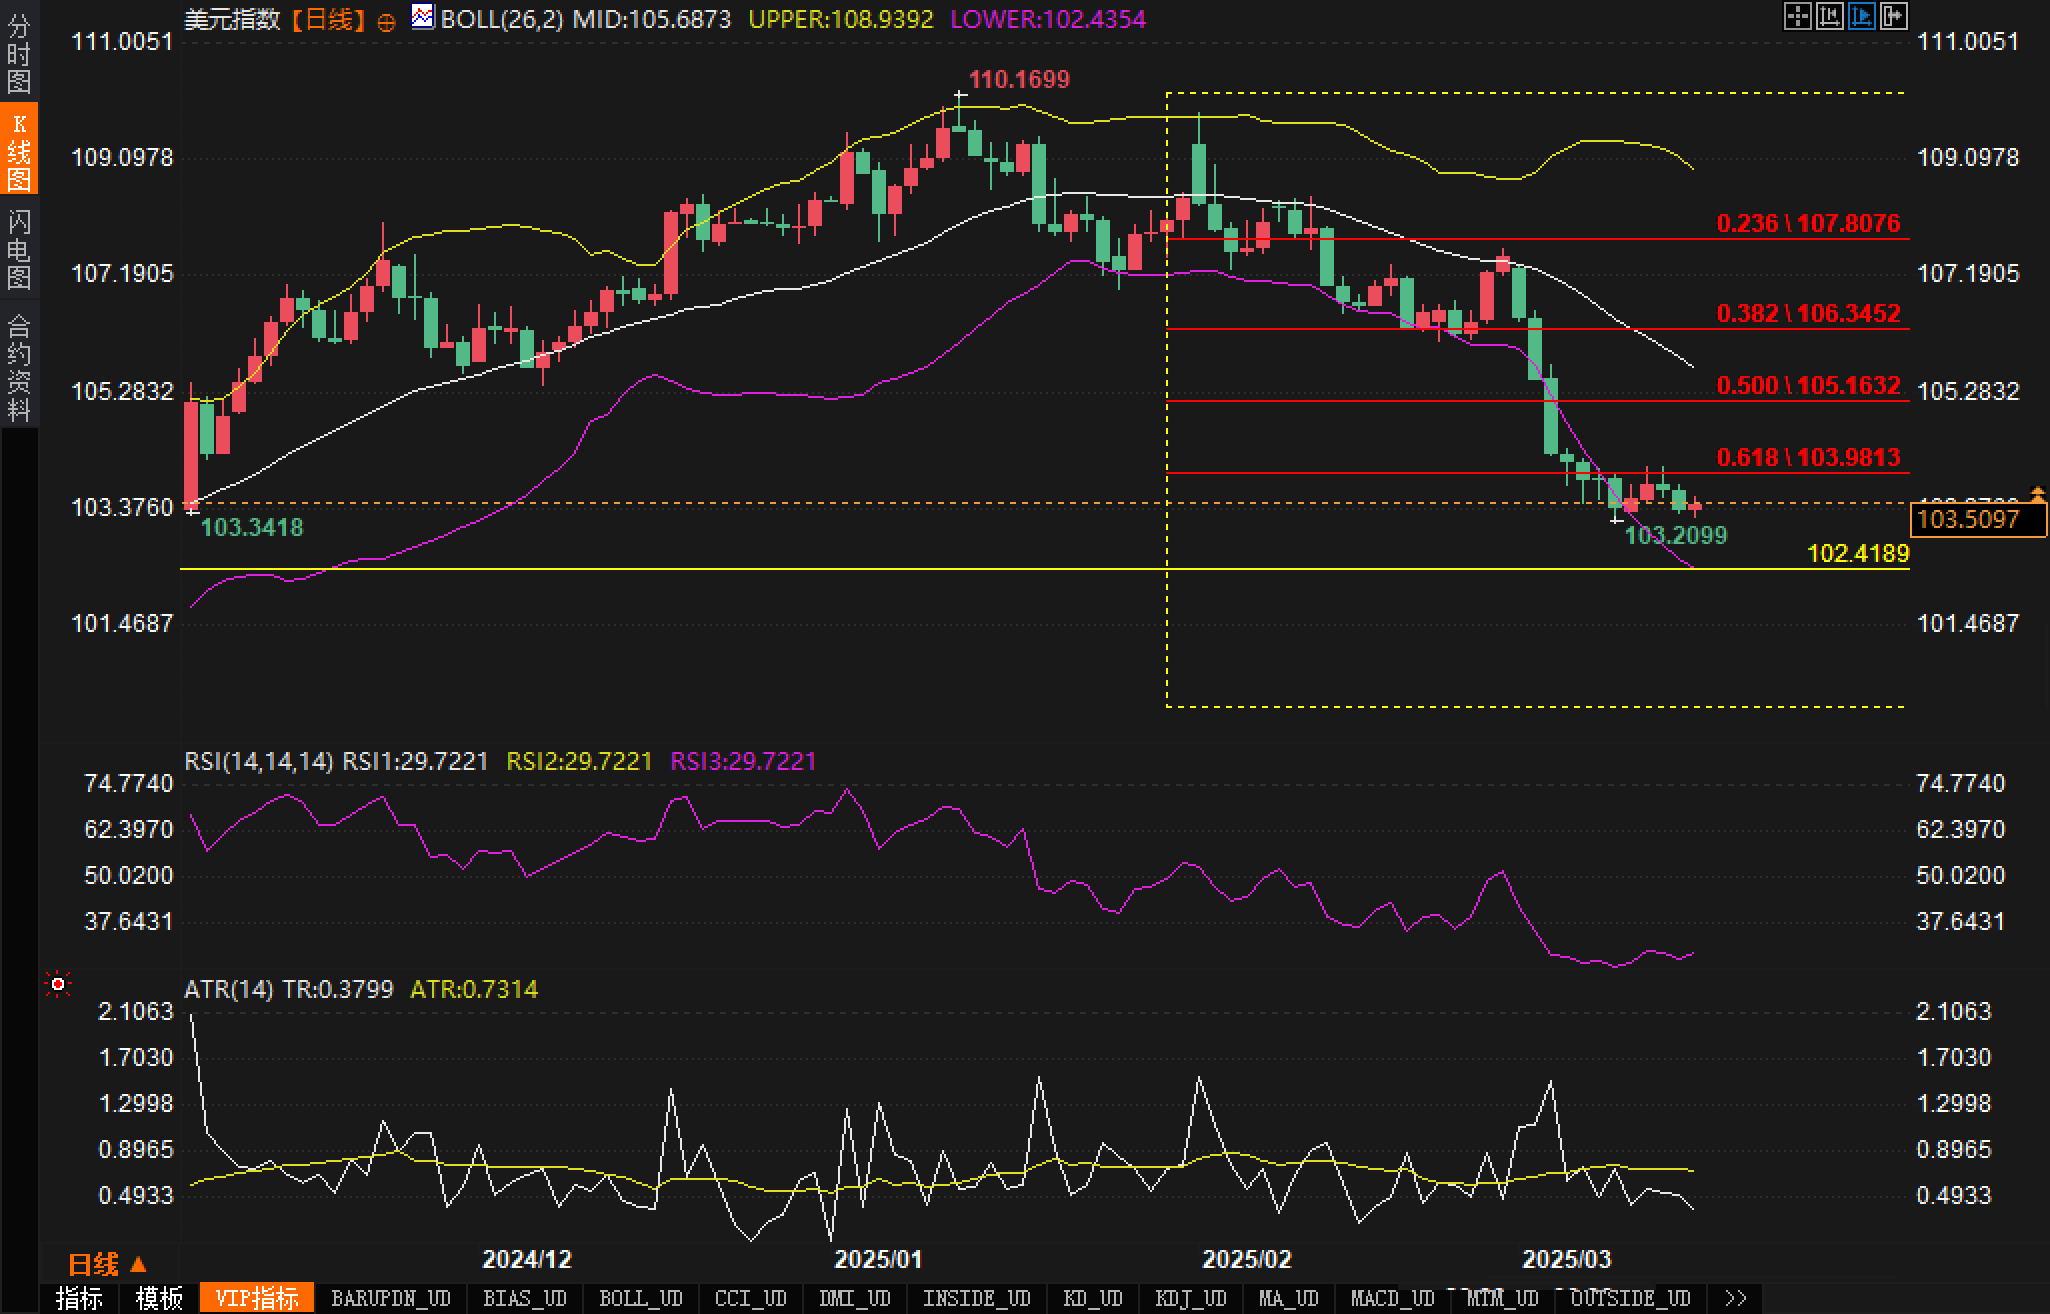Click the 103.3418 low price label
2050x1314 pixels.
coord(252,527)
